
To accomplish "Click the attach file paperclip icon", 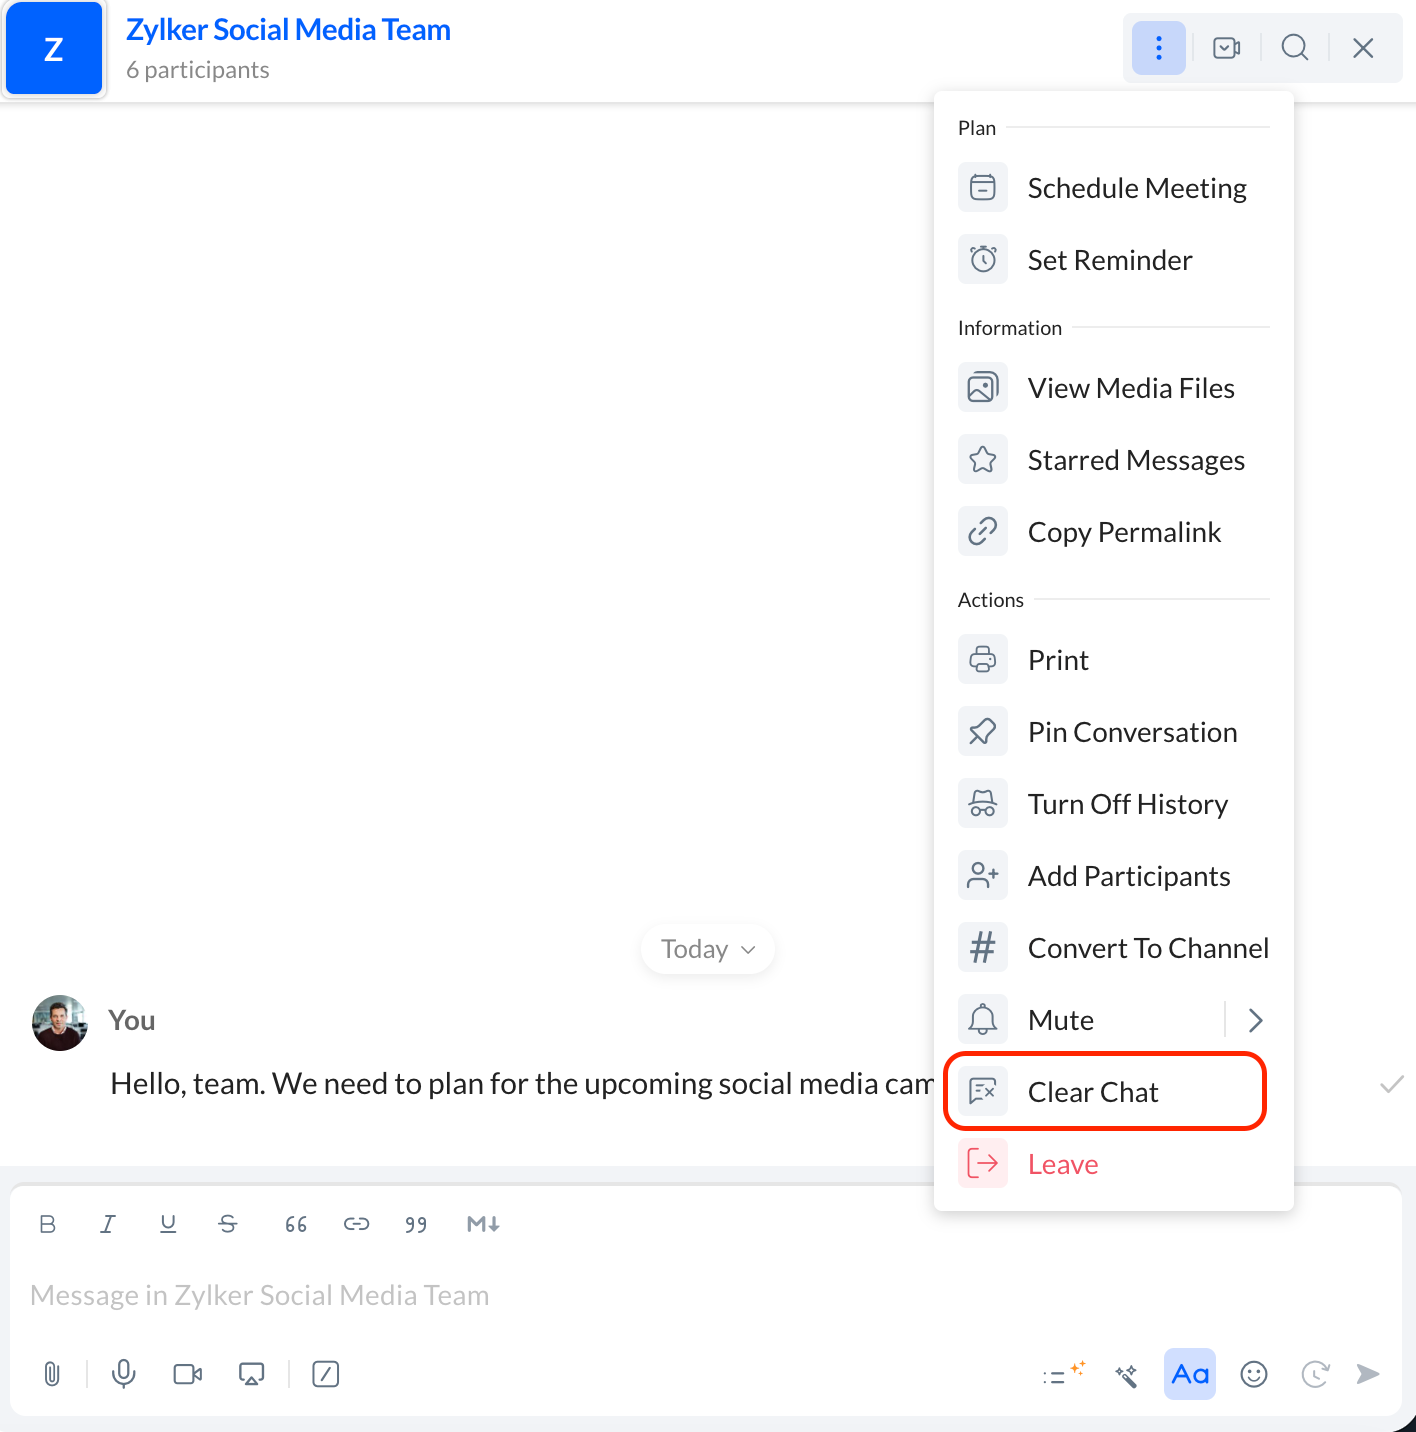I will click(52, 1374).
